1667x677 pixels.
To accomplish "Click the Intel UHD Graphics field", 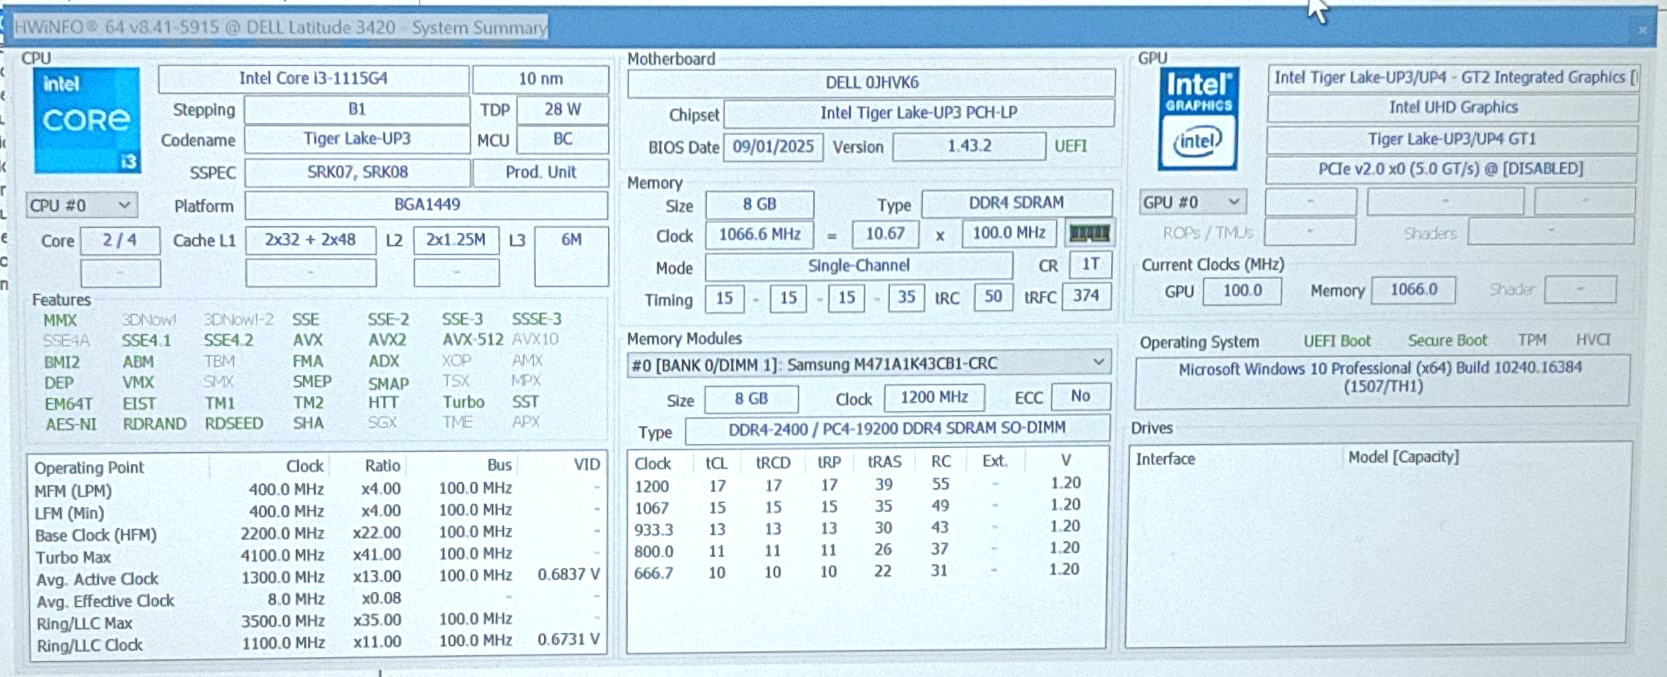I will tap(1452, 108).
